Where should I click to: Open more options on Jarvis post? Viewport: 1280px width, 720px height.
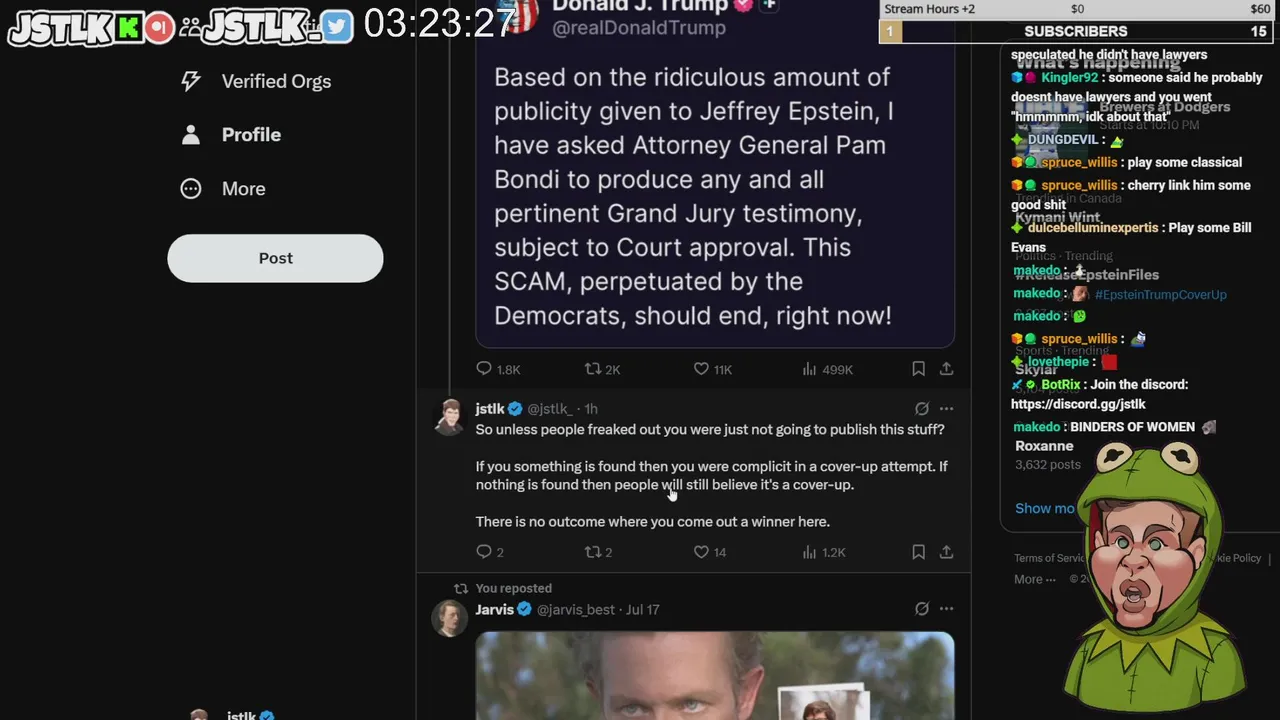click(946, 609)
